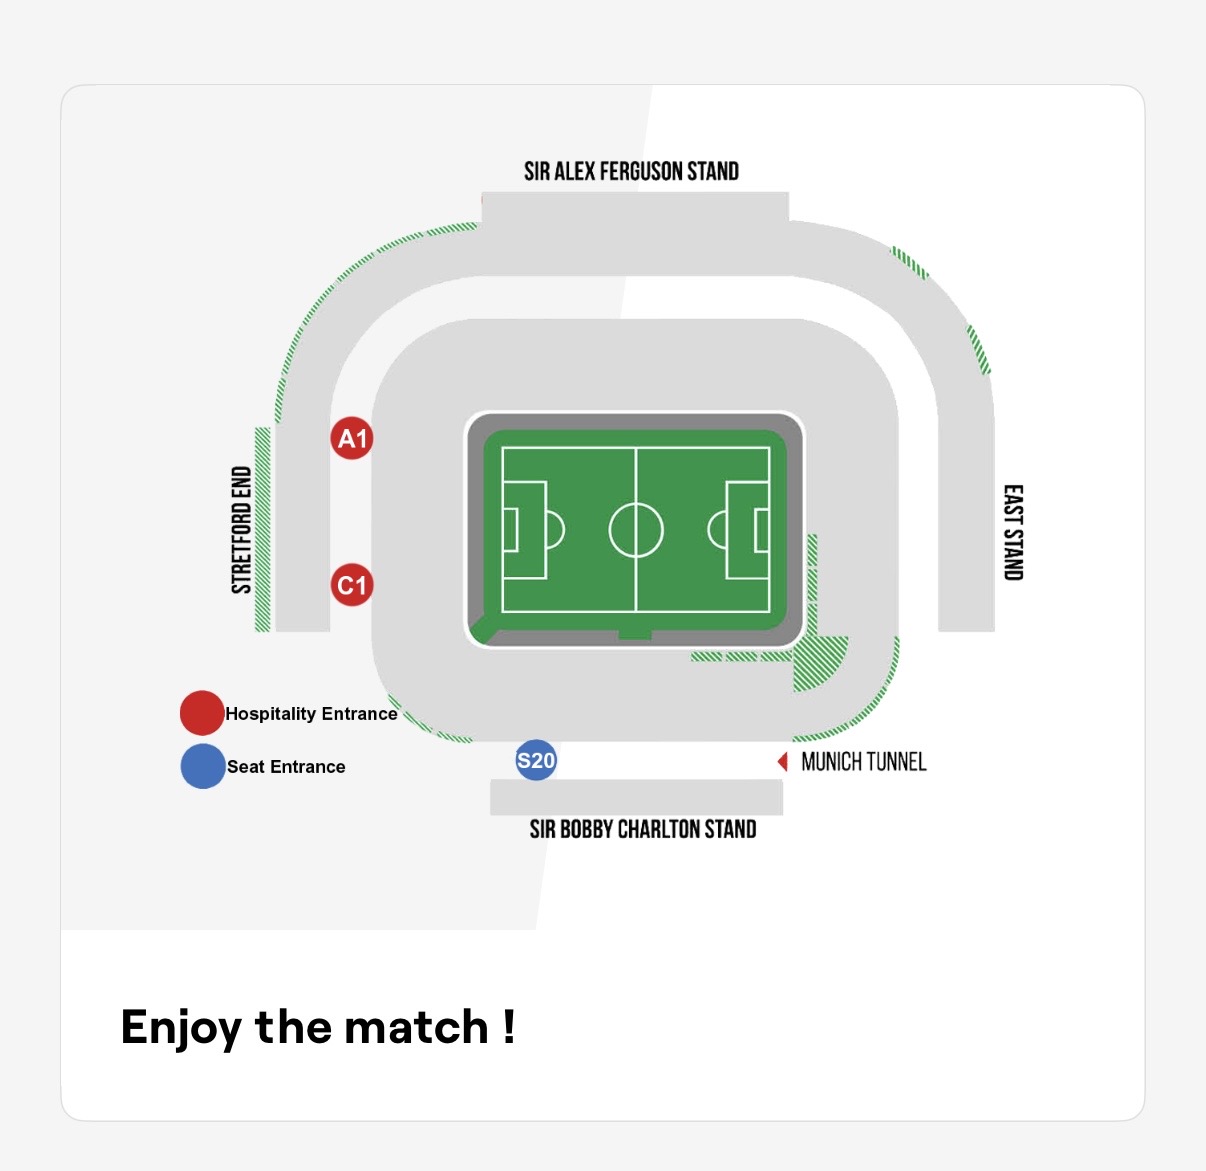Select the red C1 entrance marker

coord(352,585)
